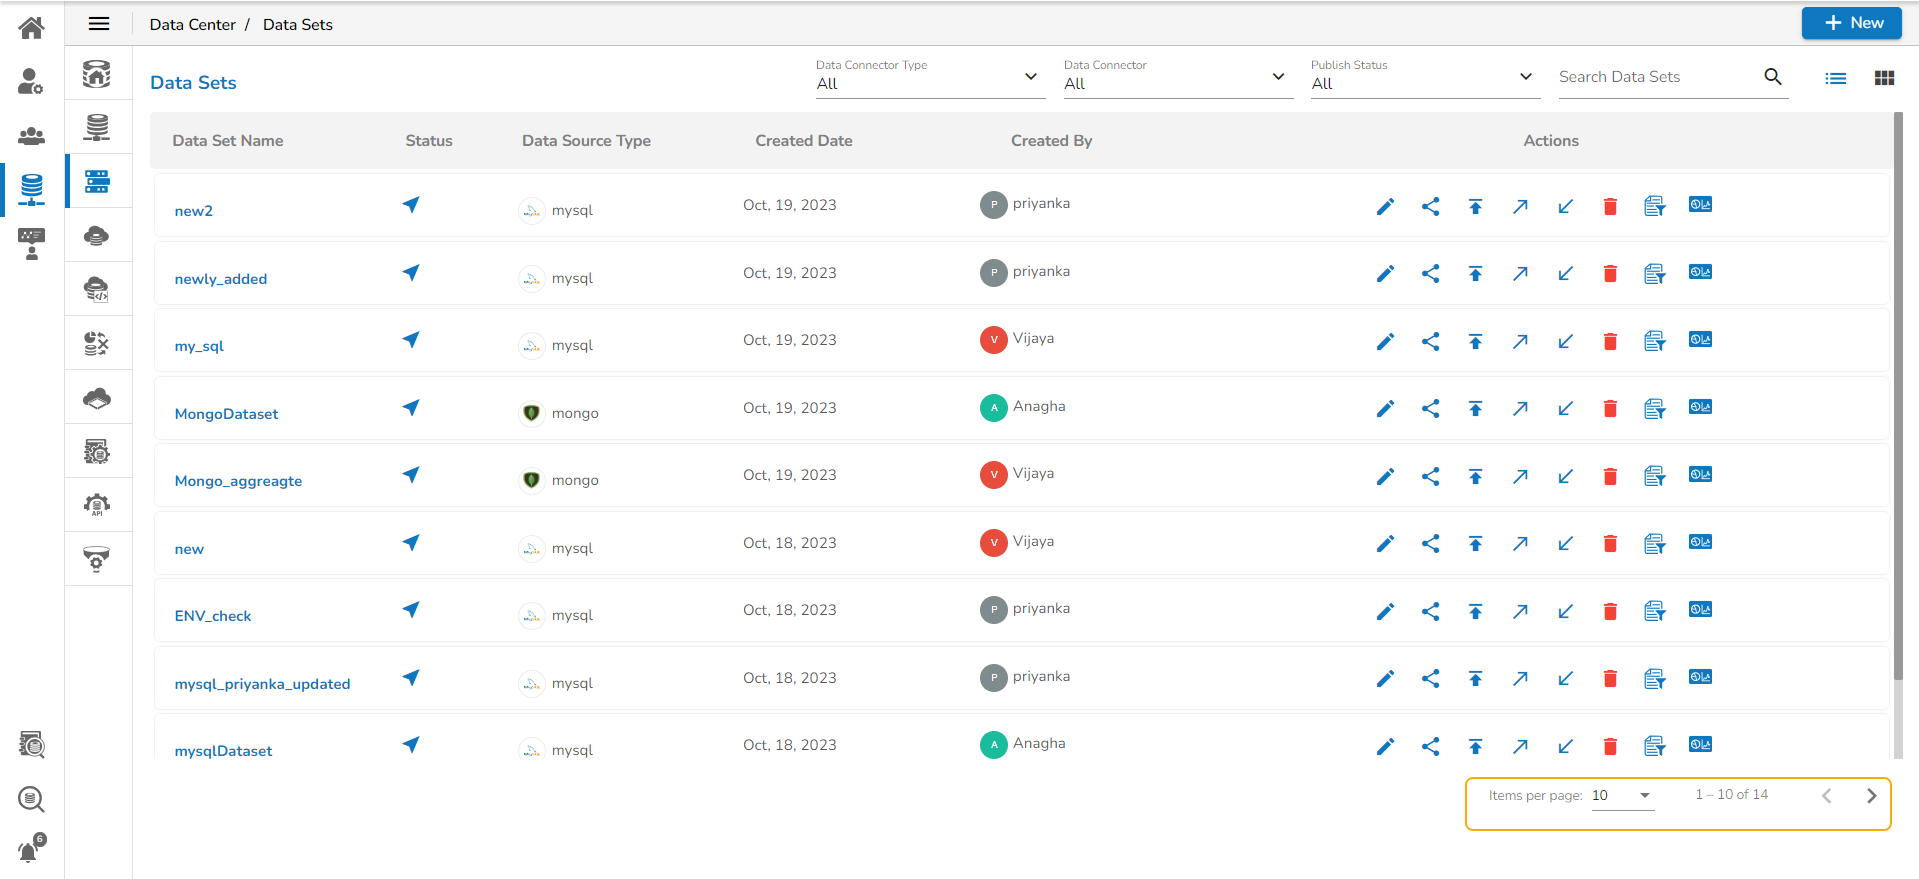
Task: Click the search magnifier icon
Action: coord(1772,77)
